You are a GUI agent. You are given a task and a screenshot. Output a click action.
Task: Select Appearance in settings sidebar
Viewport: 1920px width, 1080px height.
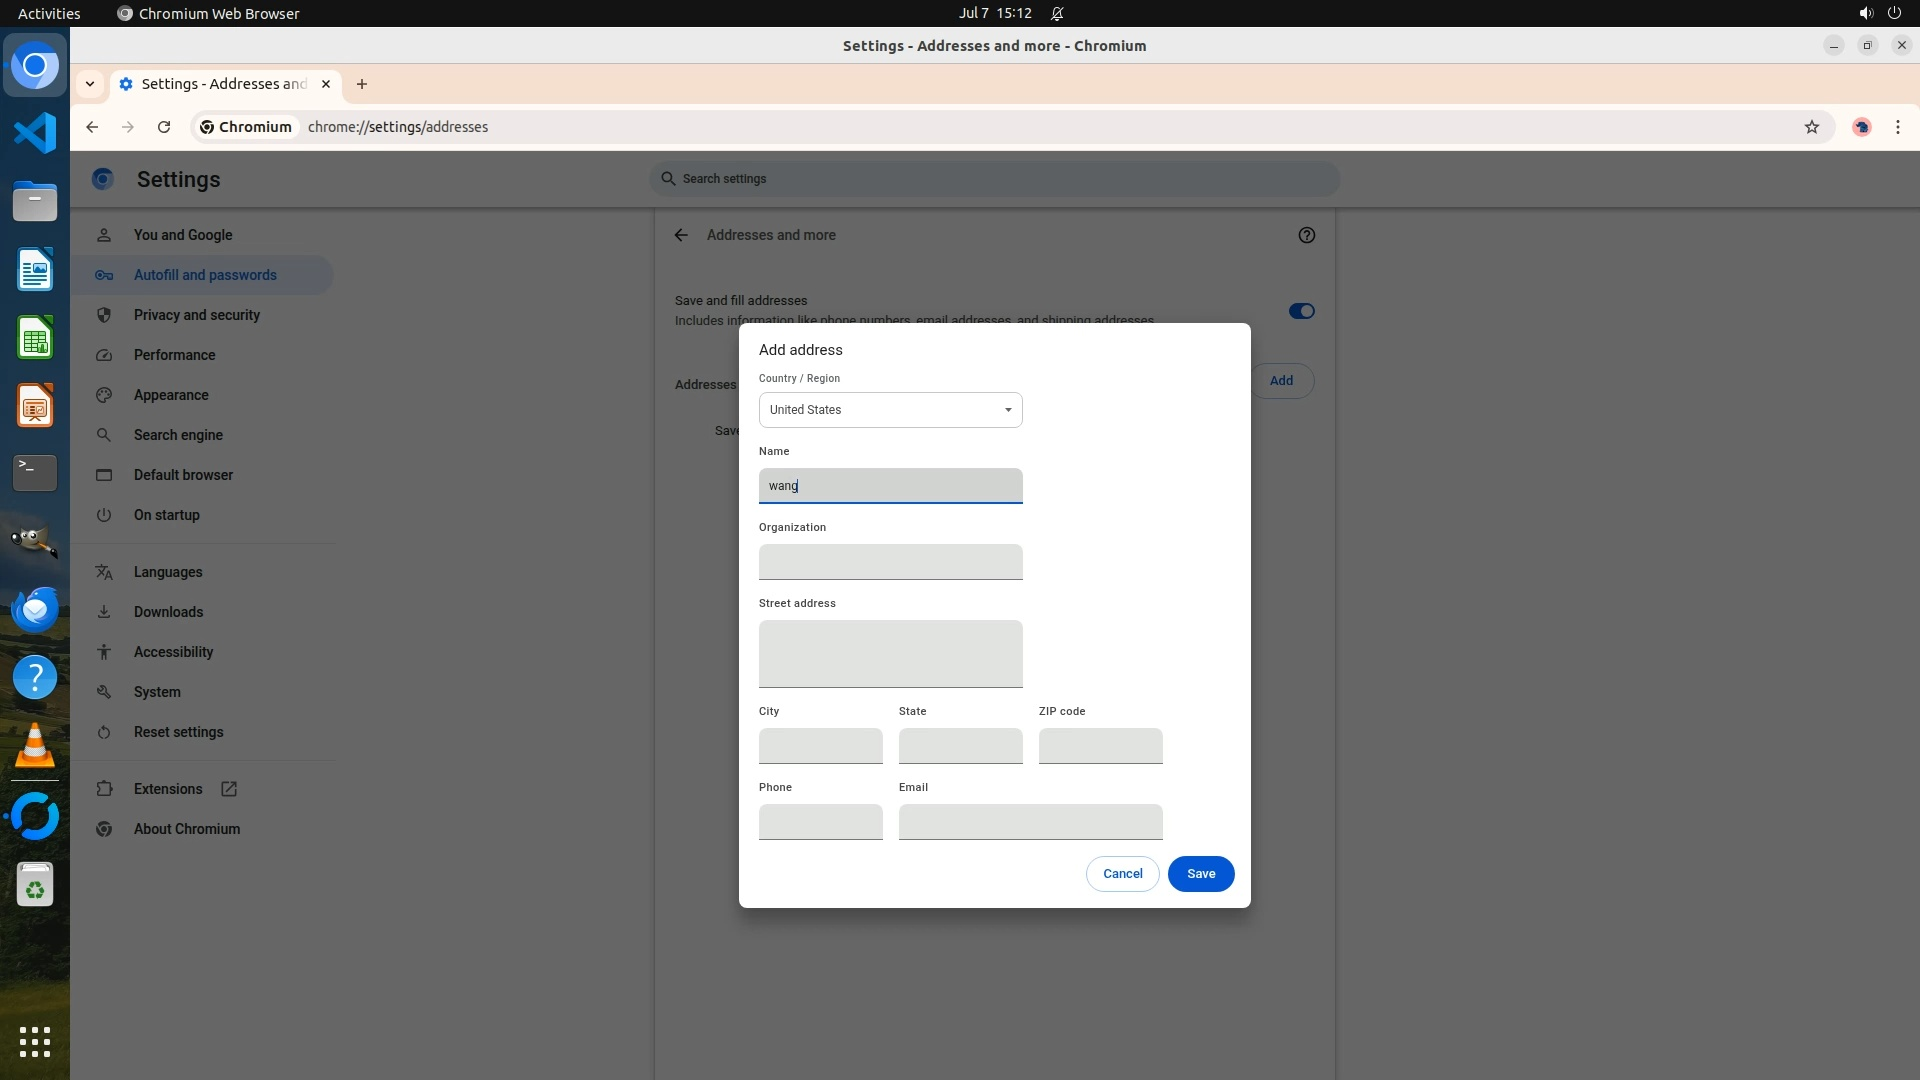pyautogui.click(x=171, y=395)
